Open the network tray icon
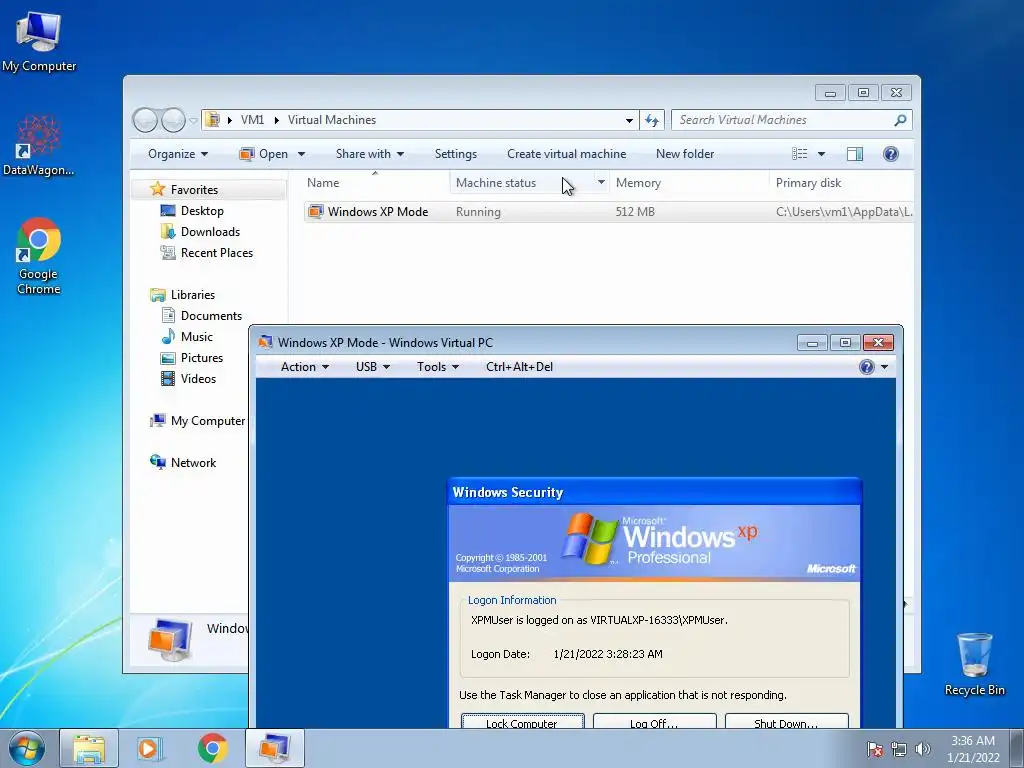 (899, 749)
